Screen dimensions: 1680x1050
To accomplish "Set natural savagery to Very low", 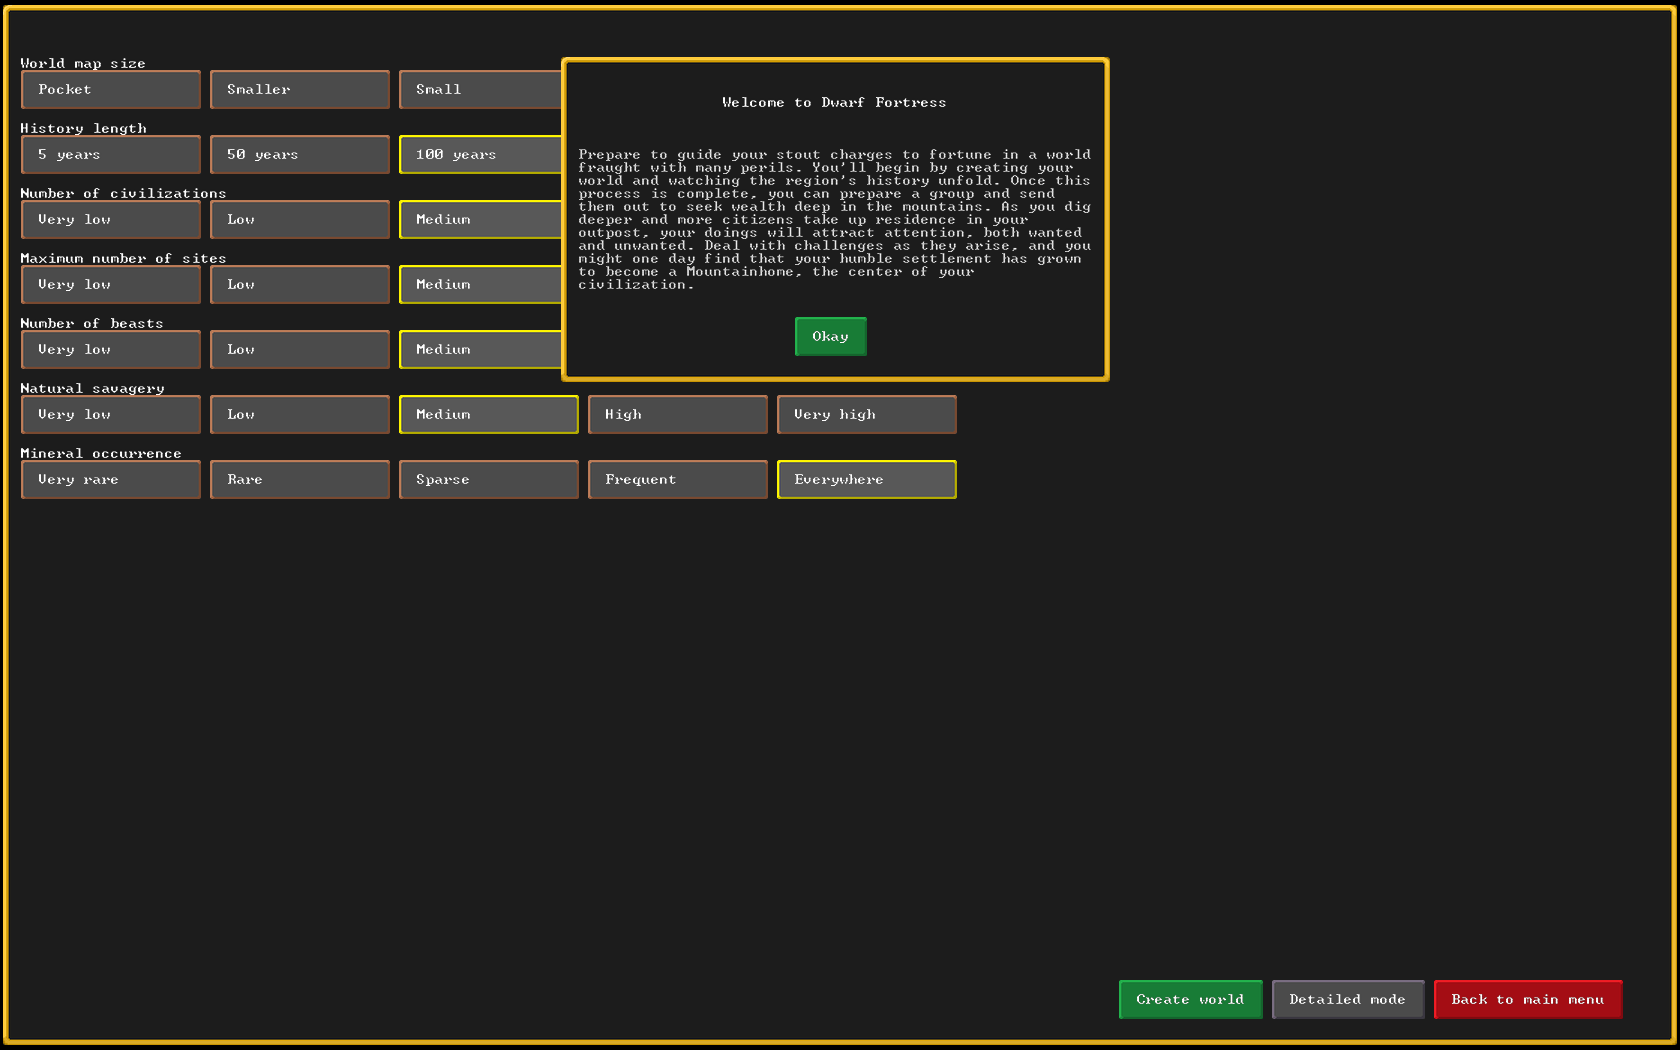I will [x=111, y=415].
